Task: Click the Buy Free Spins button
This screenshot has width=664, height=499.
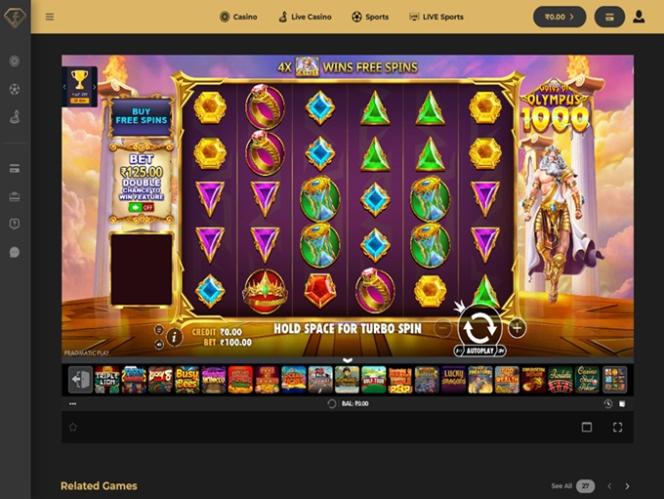Action: [x=141, y=116]
